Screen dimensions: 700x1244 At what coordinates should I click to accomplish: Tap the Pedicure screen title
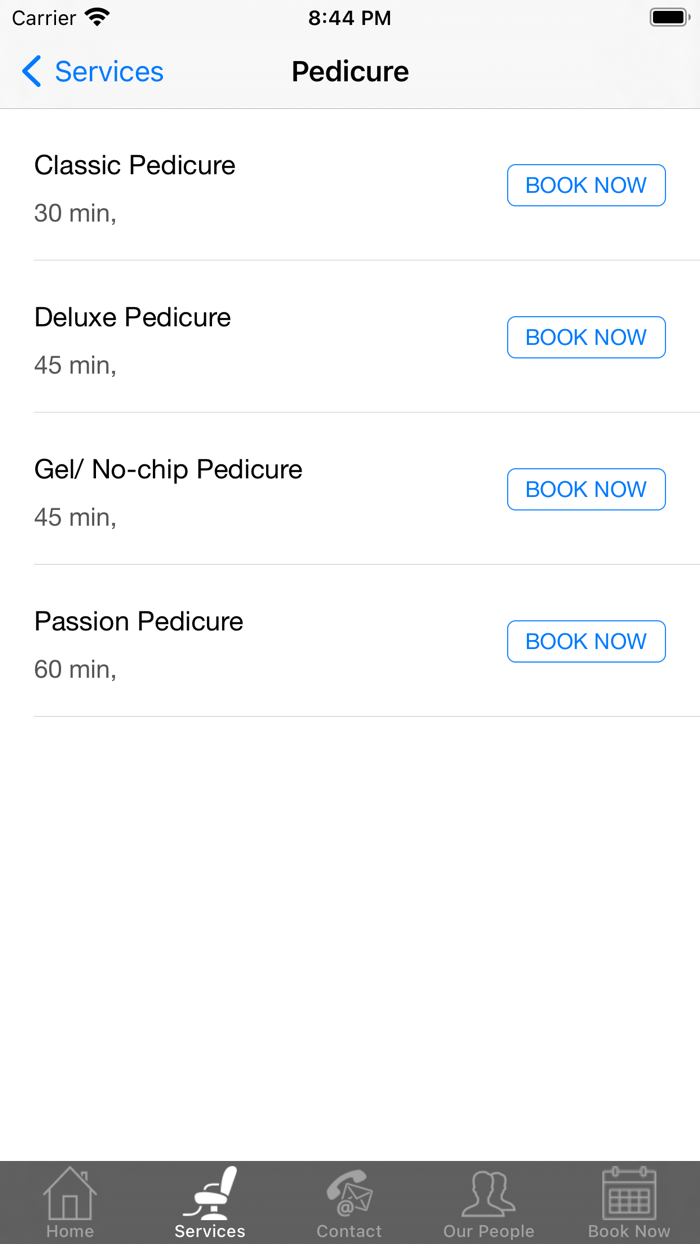(x=349, y=71)
